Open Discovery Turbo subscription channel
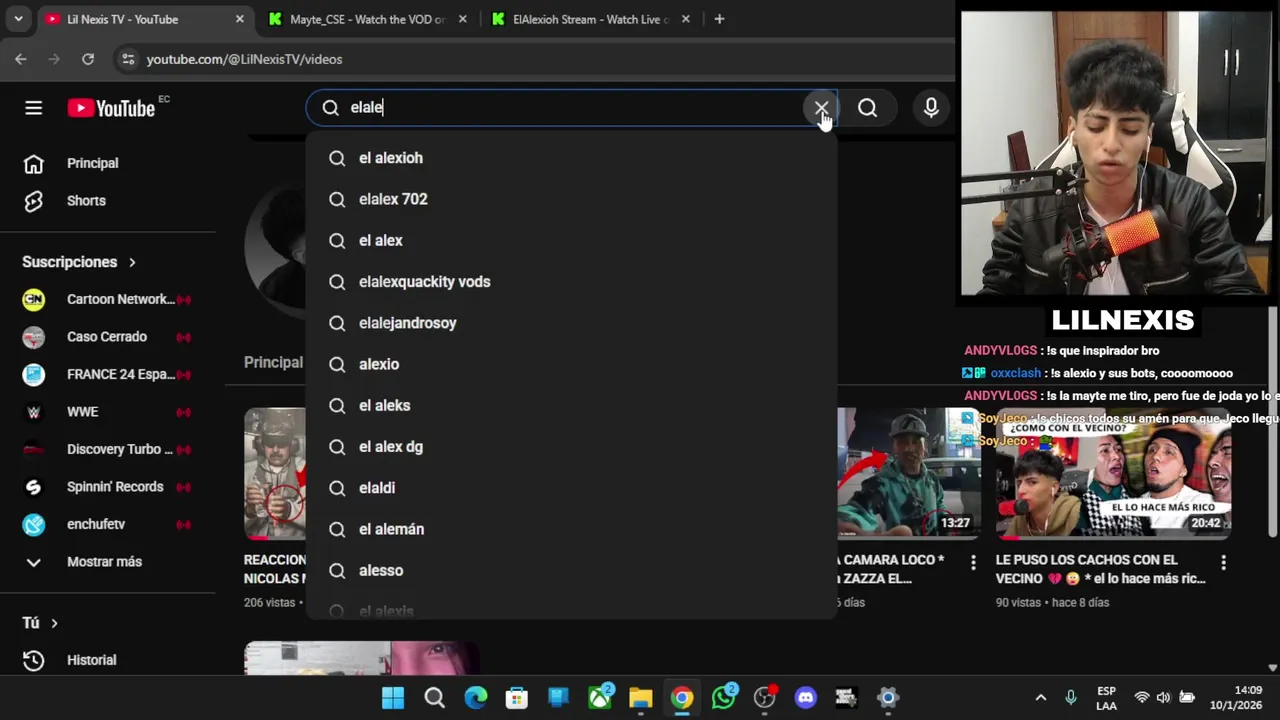Viewport: 1280px width, 720px height. (x=107, y=449)
